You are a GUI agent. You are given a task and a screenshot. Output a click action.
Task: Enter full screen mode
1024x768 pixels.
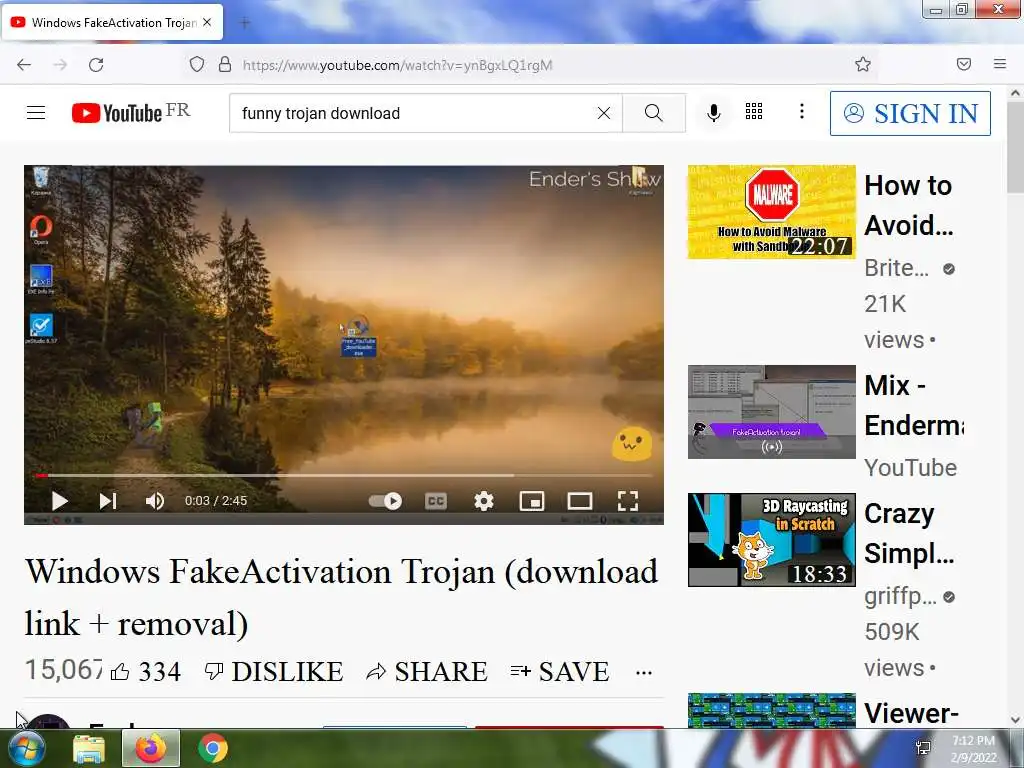628,501
